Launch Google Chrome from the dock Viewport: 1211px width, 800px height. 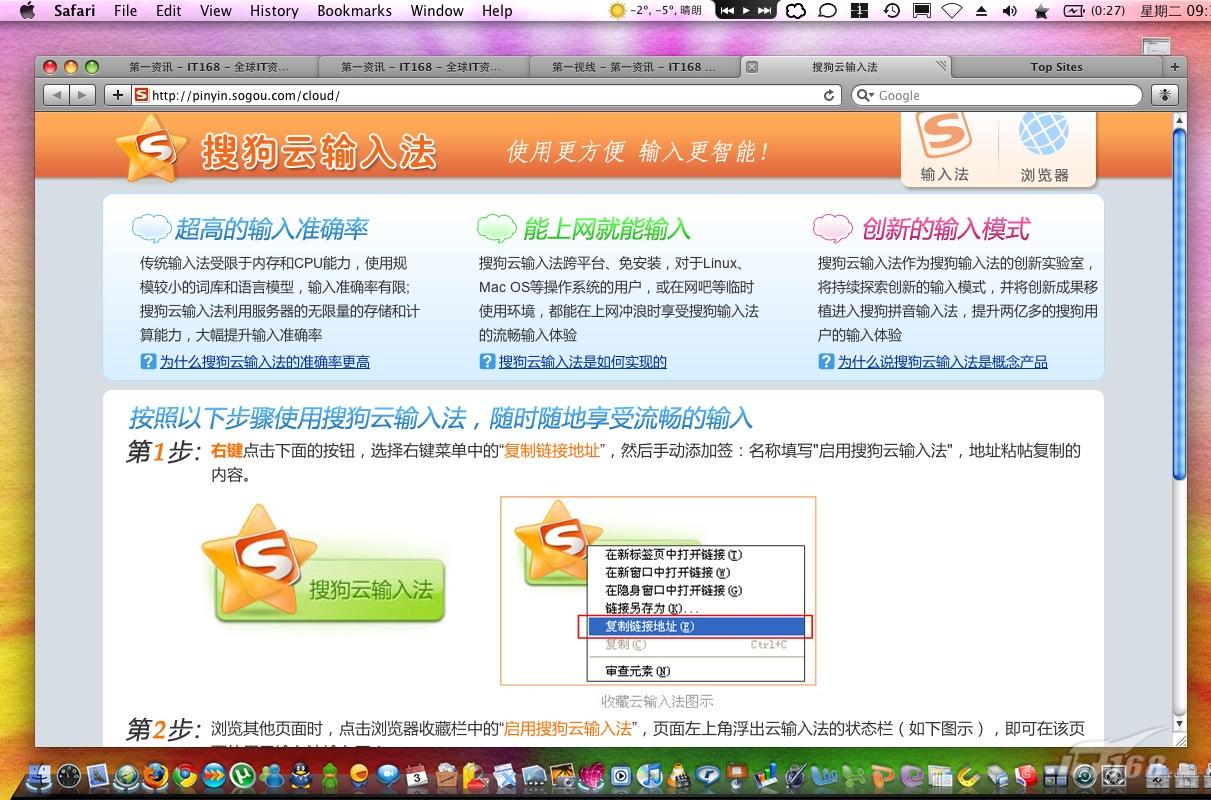(x=185, y=775)
